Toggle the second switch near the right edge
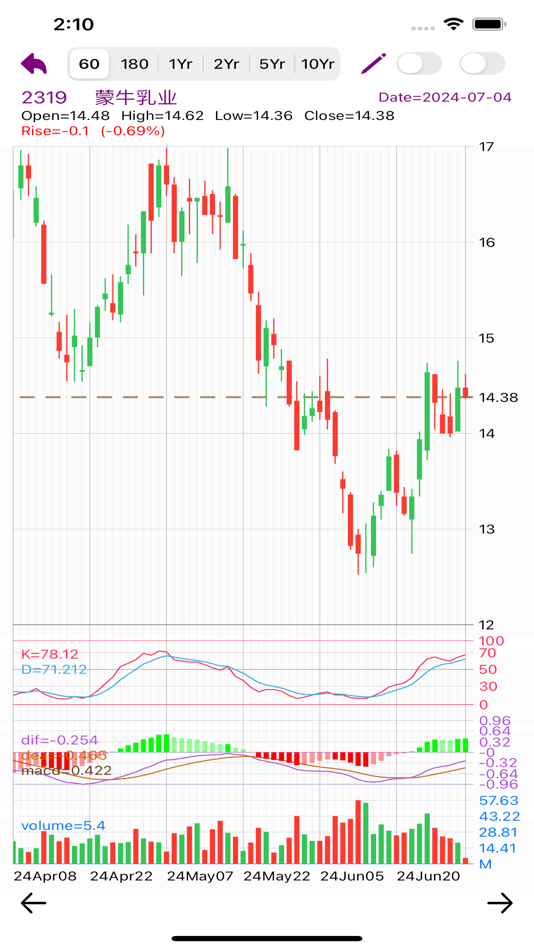The width and height of the screenshot is (534, 950). [x=482, y=64]
